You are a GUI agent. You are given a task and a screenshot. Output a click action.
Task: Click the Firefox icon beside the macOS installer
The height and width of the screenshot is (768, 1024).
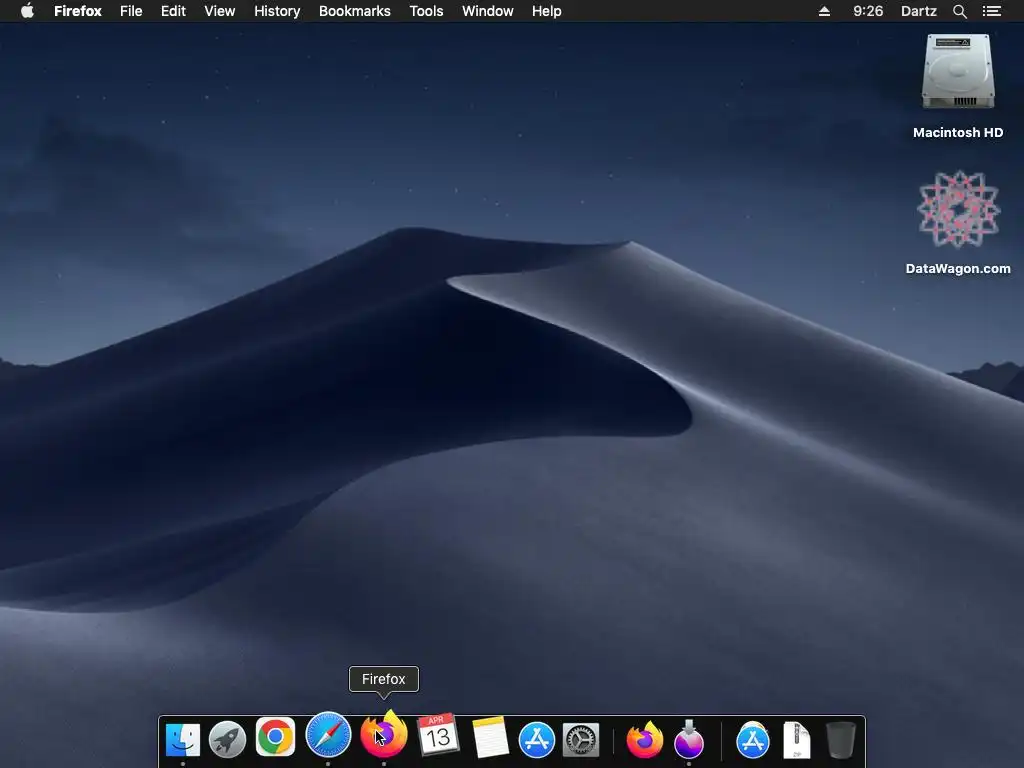click(x=645, y=740)
